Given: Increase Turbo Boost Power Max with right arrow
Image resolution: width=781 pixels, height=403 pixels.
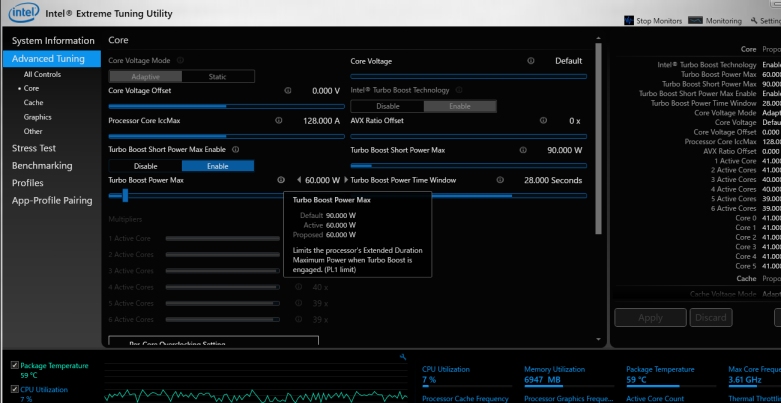Looking at the screenshot, I should (x=347, y=180).
